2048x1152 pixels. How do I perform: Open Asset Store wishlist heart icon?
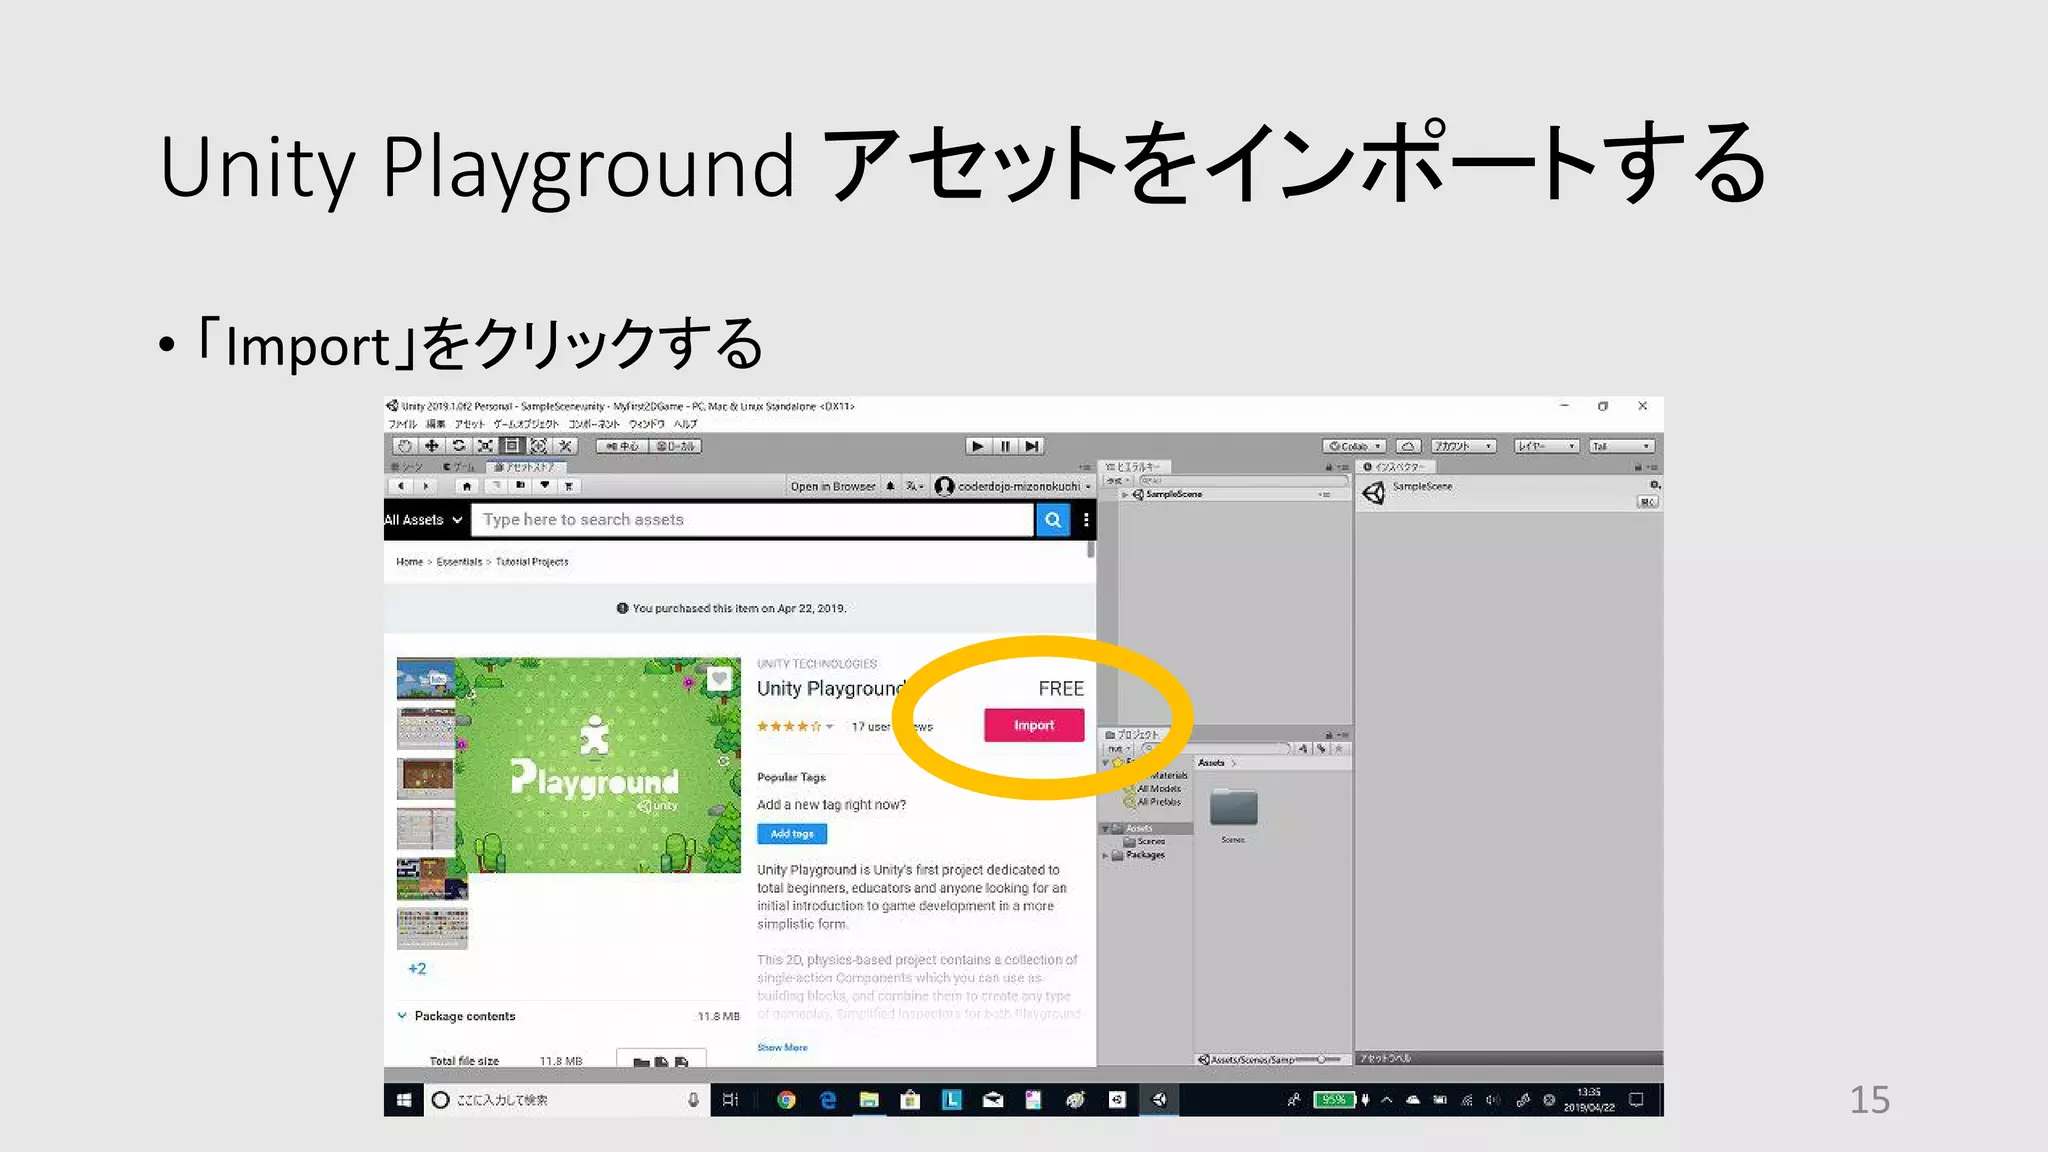point(545,486)
